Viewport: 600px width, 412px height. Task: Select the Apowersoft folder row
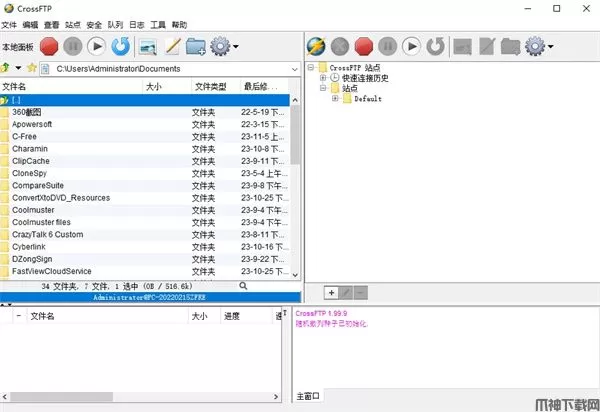coord(145,124)
